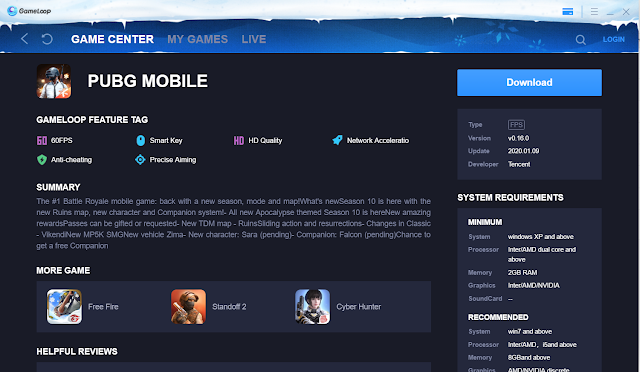The height and width of the screenshot is (372, 640).
Task: Click '8GBand above' recommended memory
Action: (x=529, y=357)
